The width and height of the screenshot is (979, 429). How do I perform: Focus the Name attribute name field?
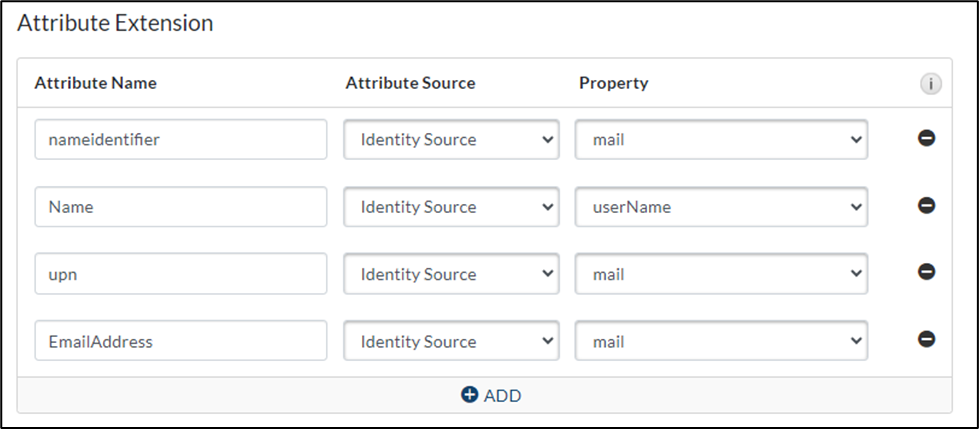click(x=180, y=207)
